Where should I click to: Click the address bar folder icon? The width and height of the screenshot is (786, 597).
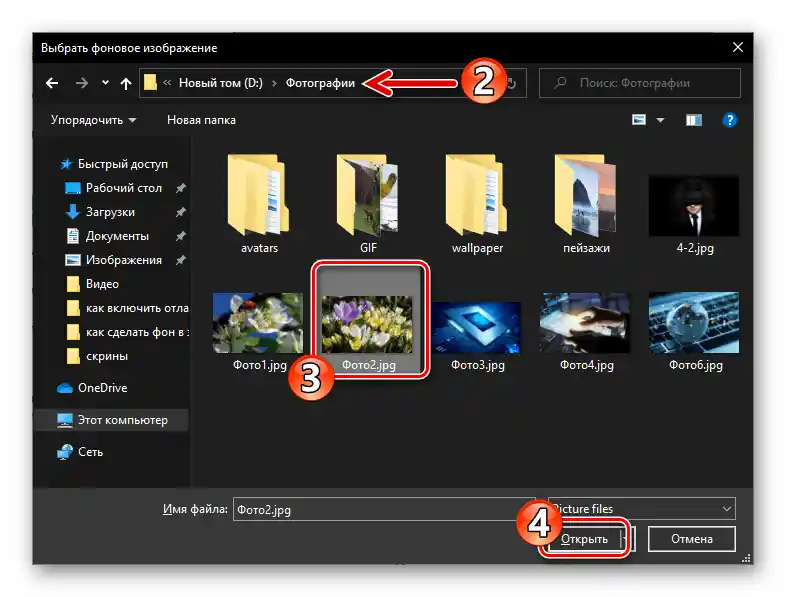click(150, 83)
